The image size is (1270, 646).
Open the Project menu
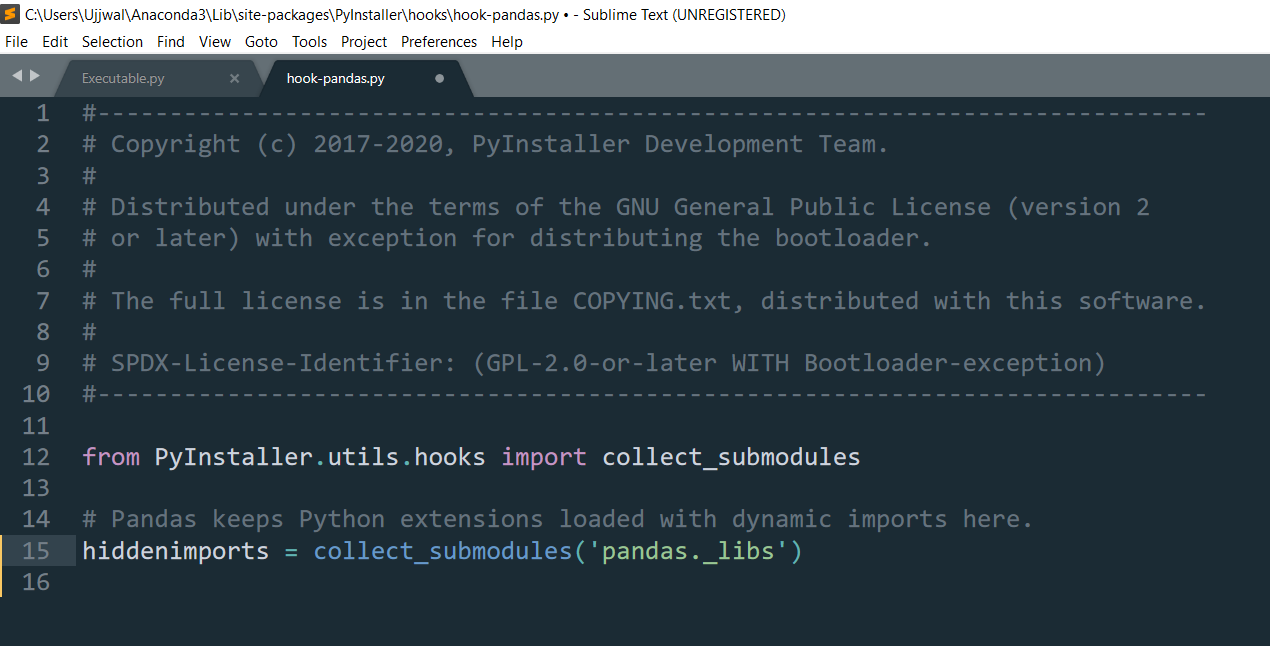point(364,42)
